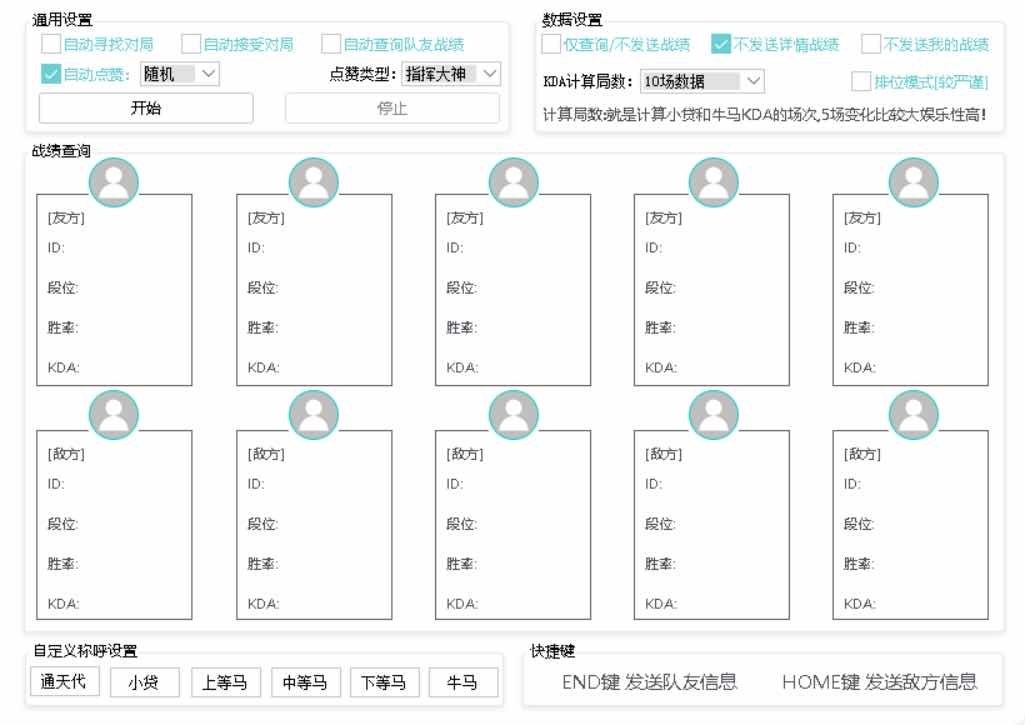The height and width of the screenshot is (725, 1025).
Task: Click the fifth 友方 player avatar
Action: [914, 182]
